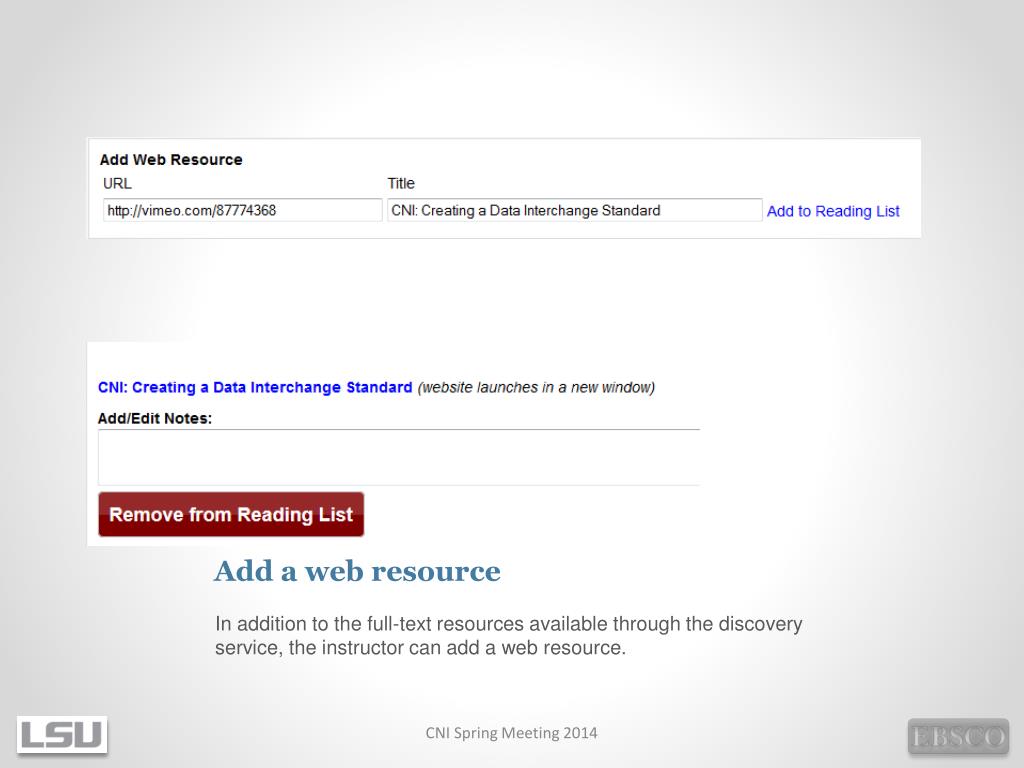This screenshot has height=768, width=1024.
Task: Click the paragraph starting 'In addition to the full-text'
Action: point(509,635)
